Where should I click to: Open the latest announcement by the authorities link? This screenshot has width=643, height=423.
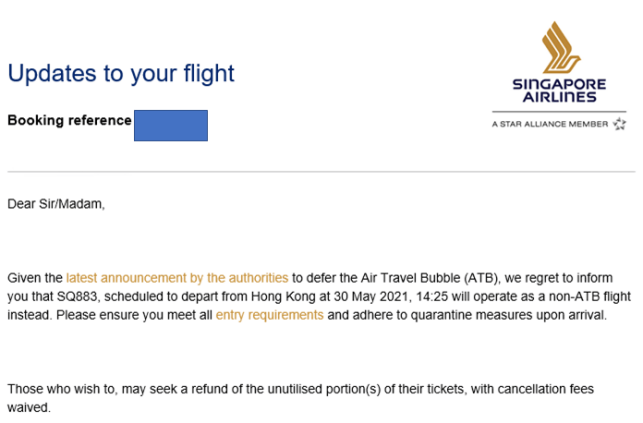177,278
